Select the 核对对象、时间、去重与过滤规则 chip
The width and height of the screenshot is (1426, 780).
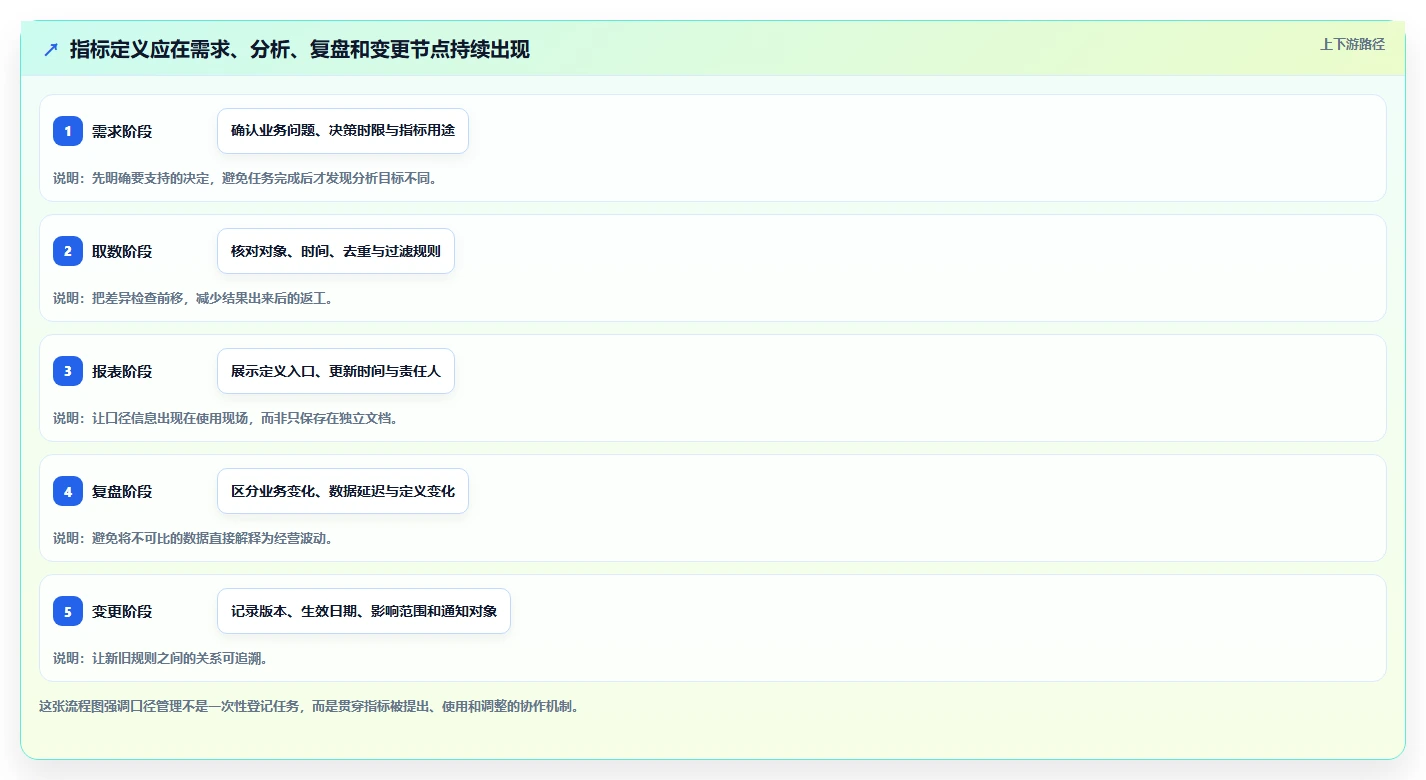(x=336, y=251)
